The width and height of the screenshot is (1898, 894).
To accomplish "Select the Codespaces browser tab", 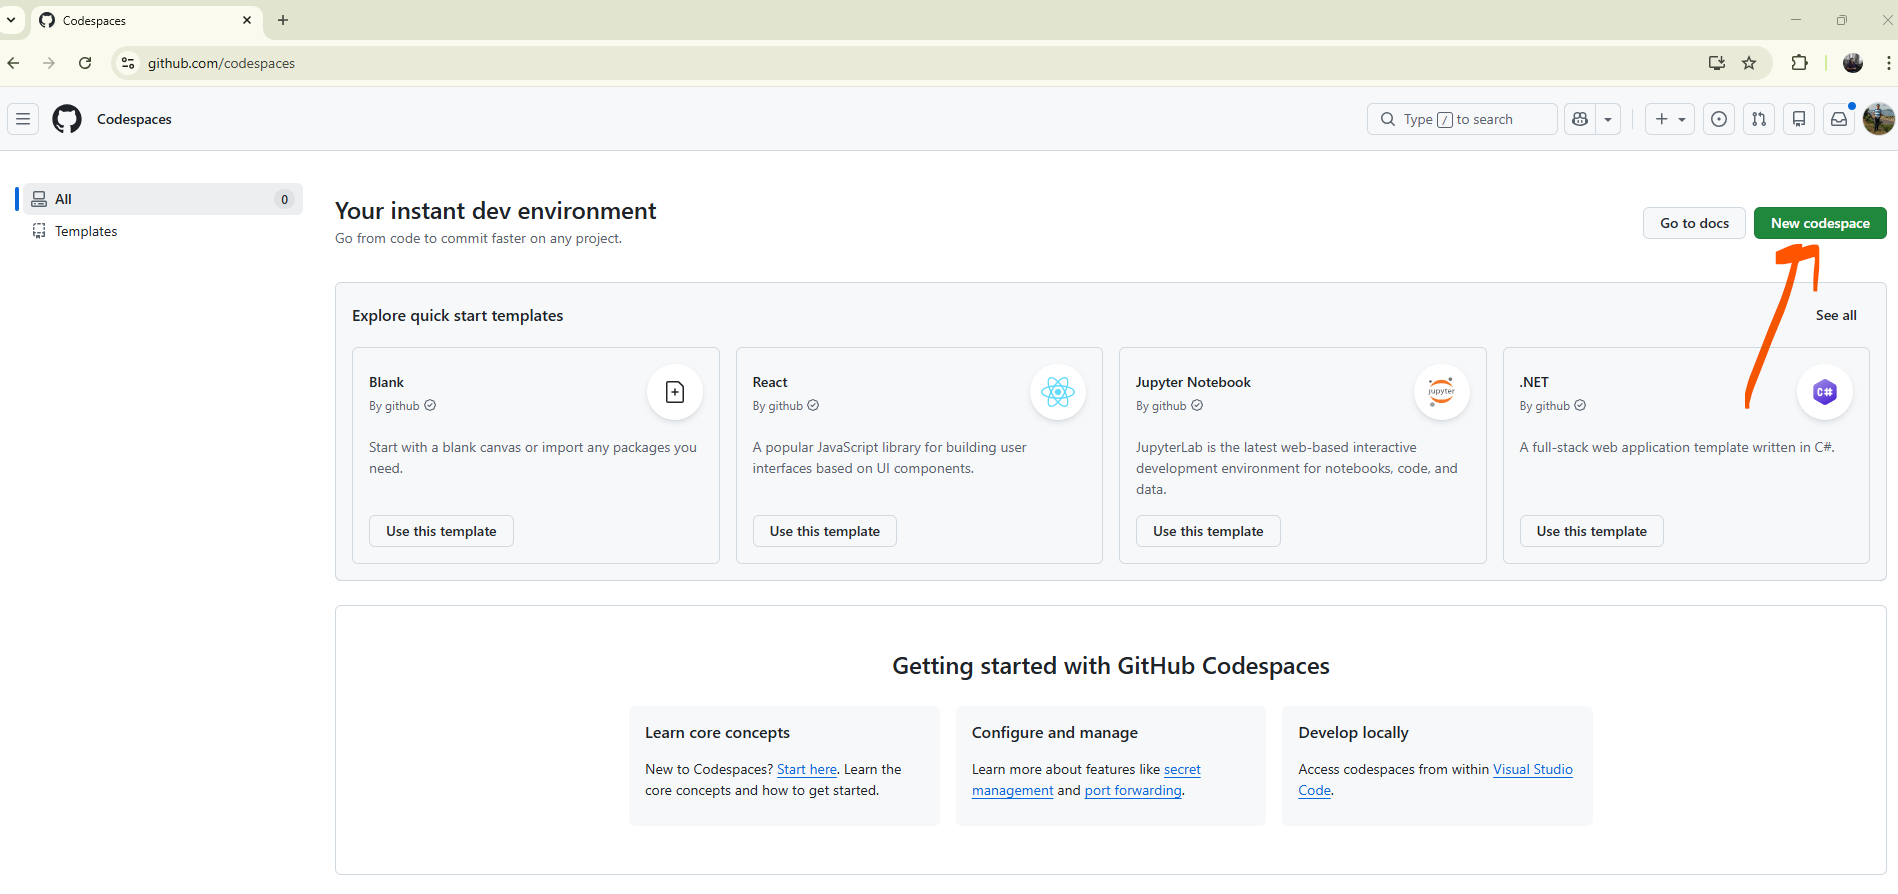I will click(x=146, y=20).
